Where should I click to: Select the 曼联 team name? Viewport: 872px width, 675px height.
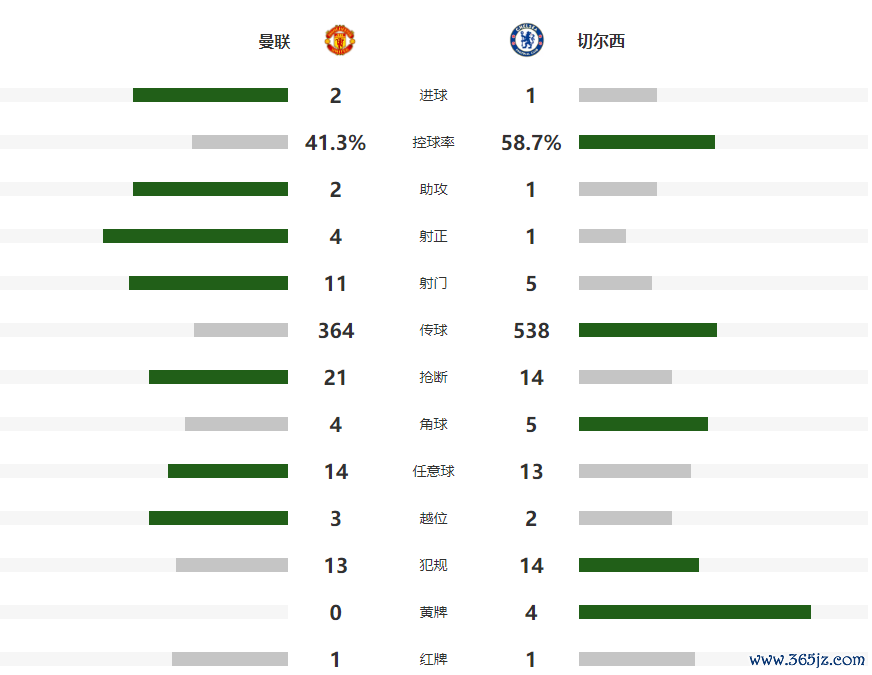tap(274, 42)
